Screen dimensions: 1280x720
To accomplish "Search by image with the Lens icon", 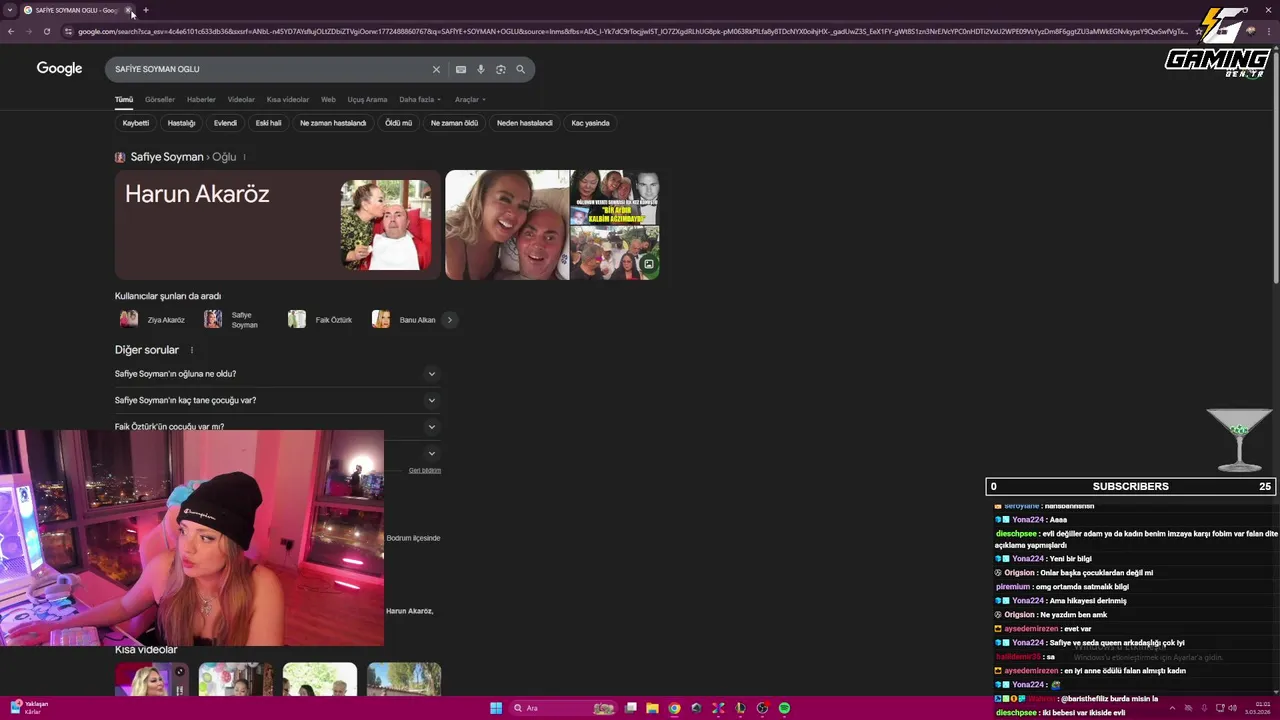I will point(501,69).
